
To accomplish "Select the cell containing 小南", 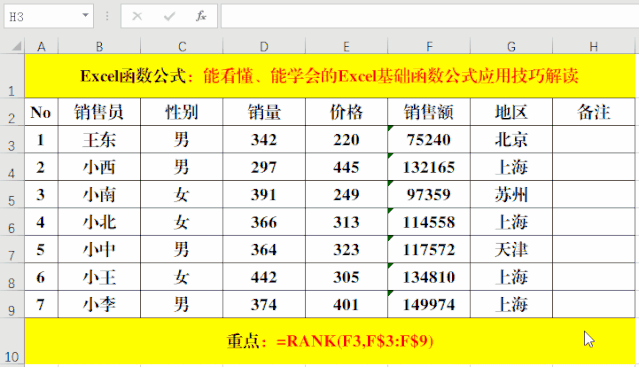I will [x=99, y=195].
